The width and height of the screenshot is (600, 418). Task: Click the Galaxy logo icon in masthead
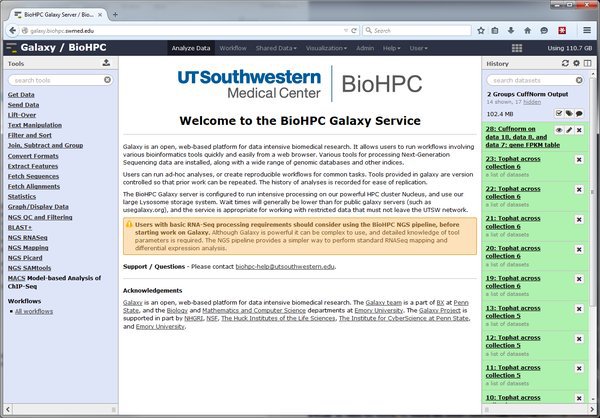[x=11, y=48]
